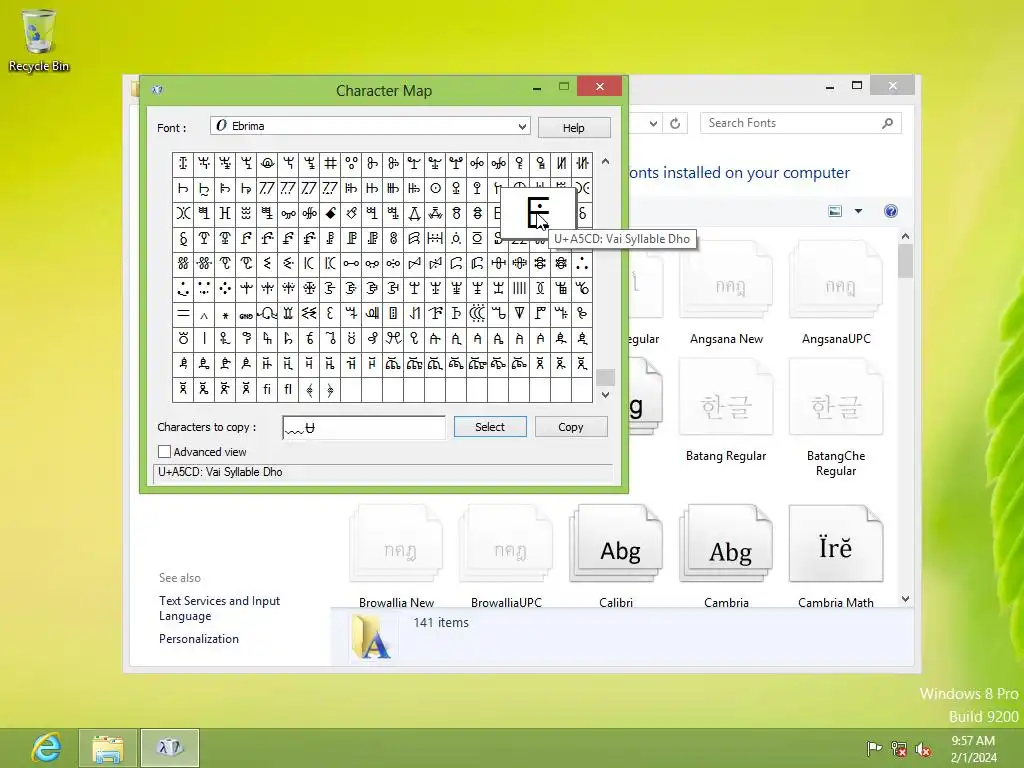Select the 'fi' ligature character in grid
The width and height of the screenshot is (1024, 768).
click(x=266, y=389)
